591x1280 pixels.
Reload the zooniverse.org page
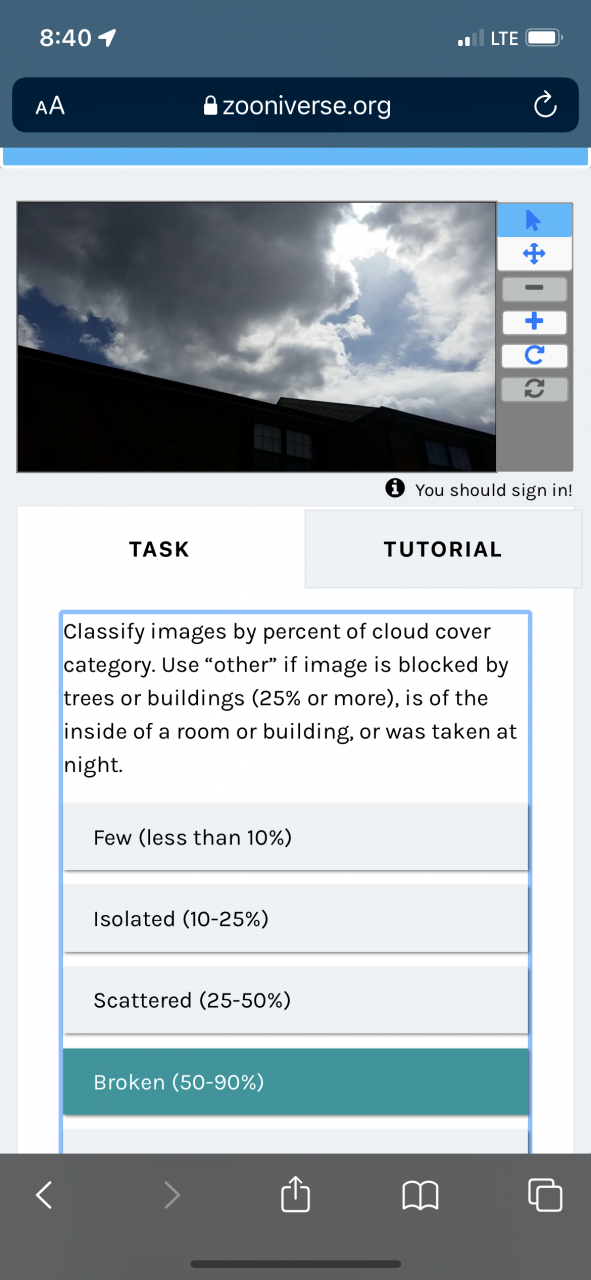(544, 105)
